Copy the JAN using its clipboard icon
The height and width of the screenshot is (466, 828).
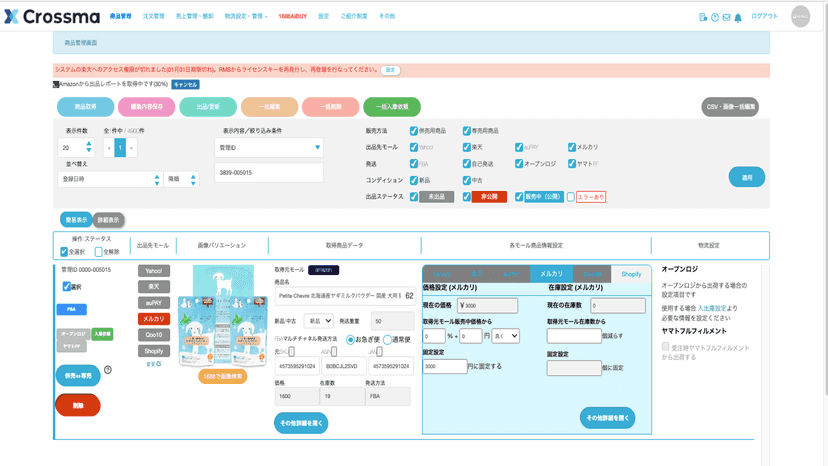379,351
